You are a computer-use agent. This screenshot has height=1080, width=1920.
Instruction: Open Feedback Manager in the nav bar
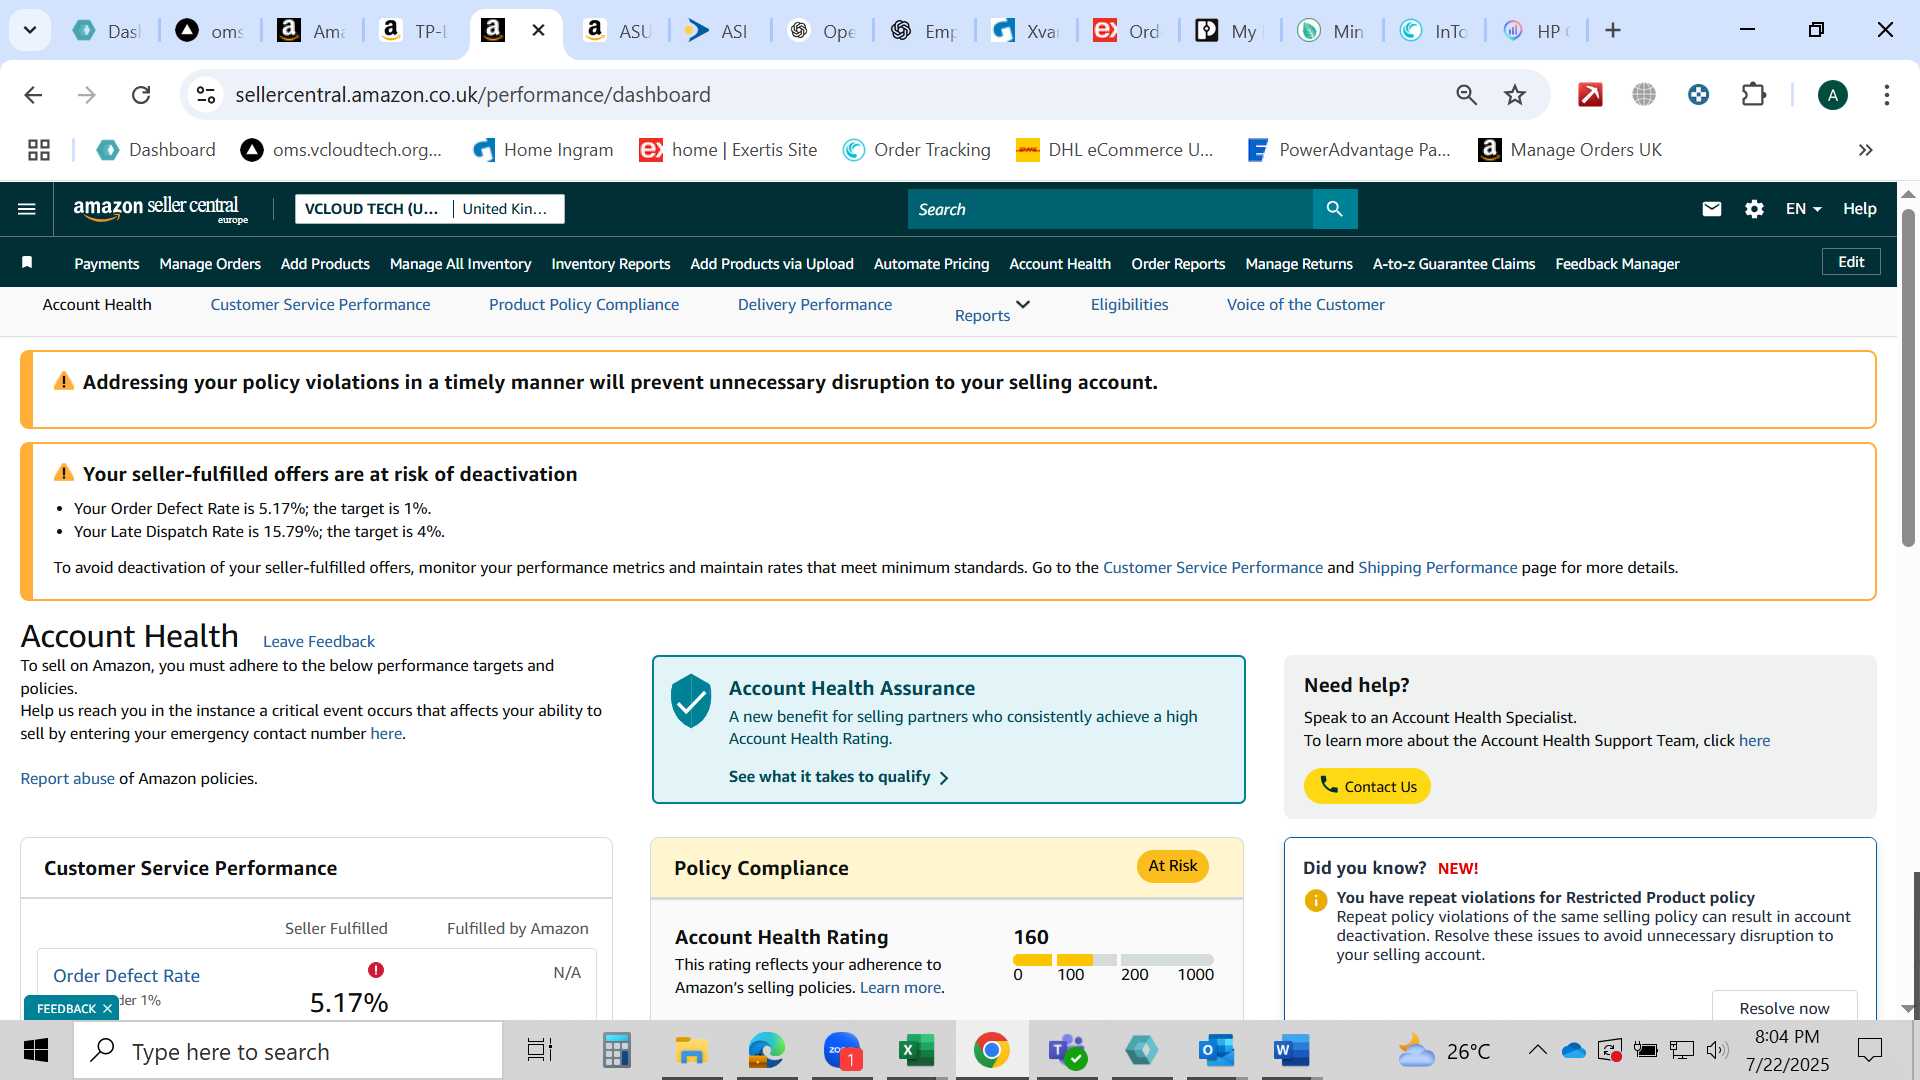tap(1617, 264)
